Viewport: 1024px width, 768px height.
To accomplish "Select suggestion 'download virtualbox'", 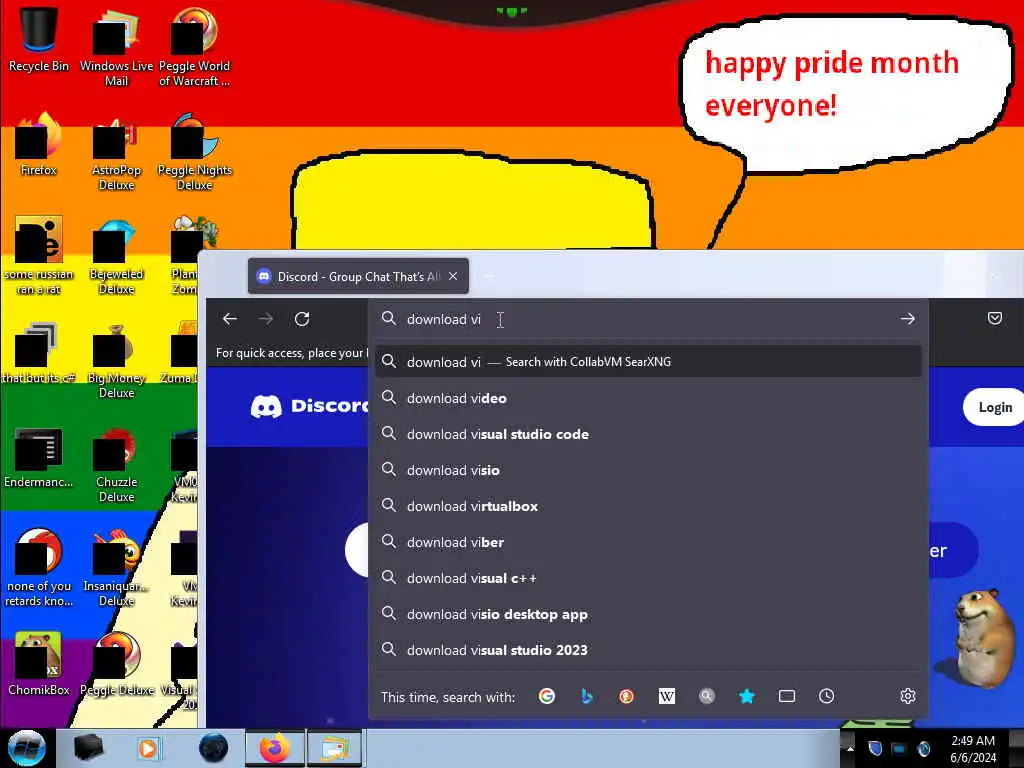I will coord(648,505).
